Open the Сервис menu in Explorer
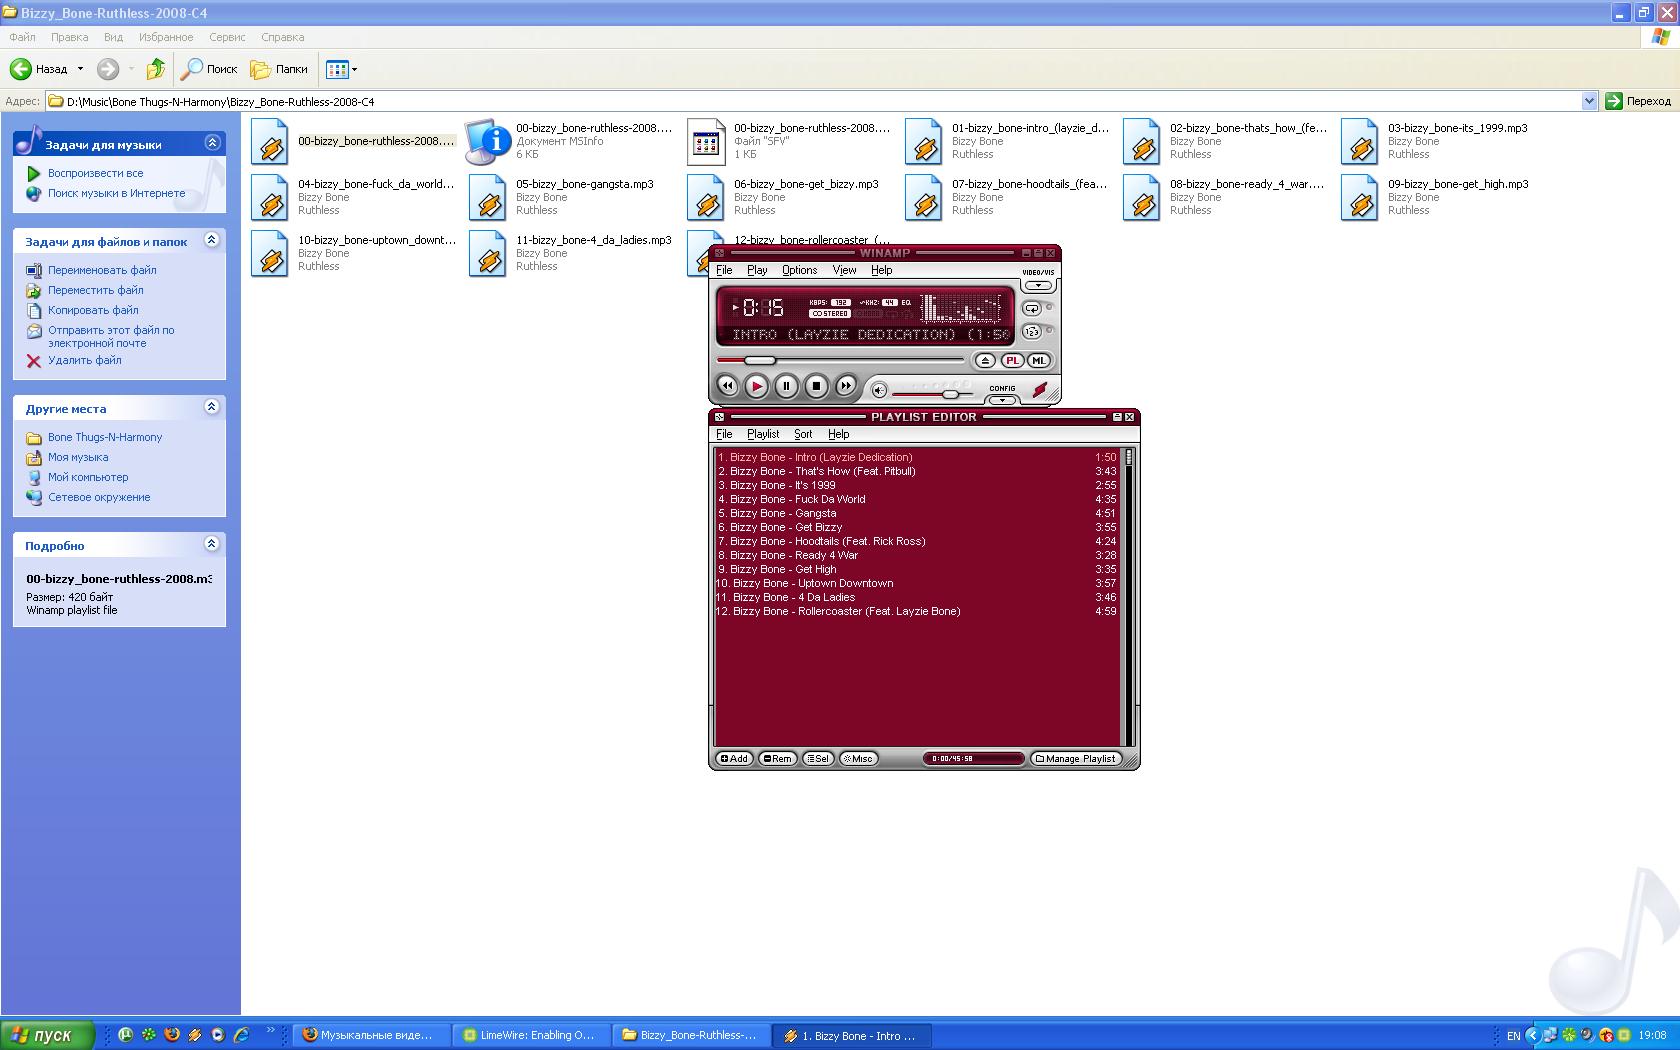1680x1050 pixels. [227, 37]
